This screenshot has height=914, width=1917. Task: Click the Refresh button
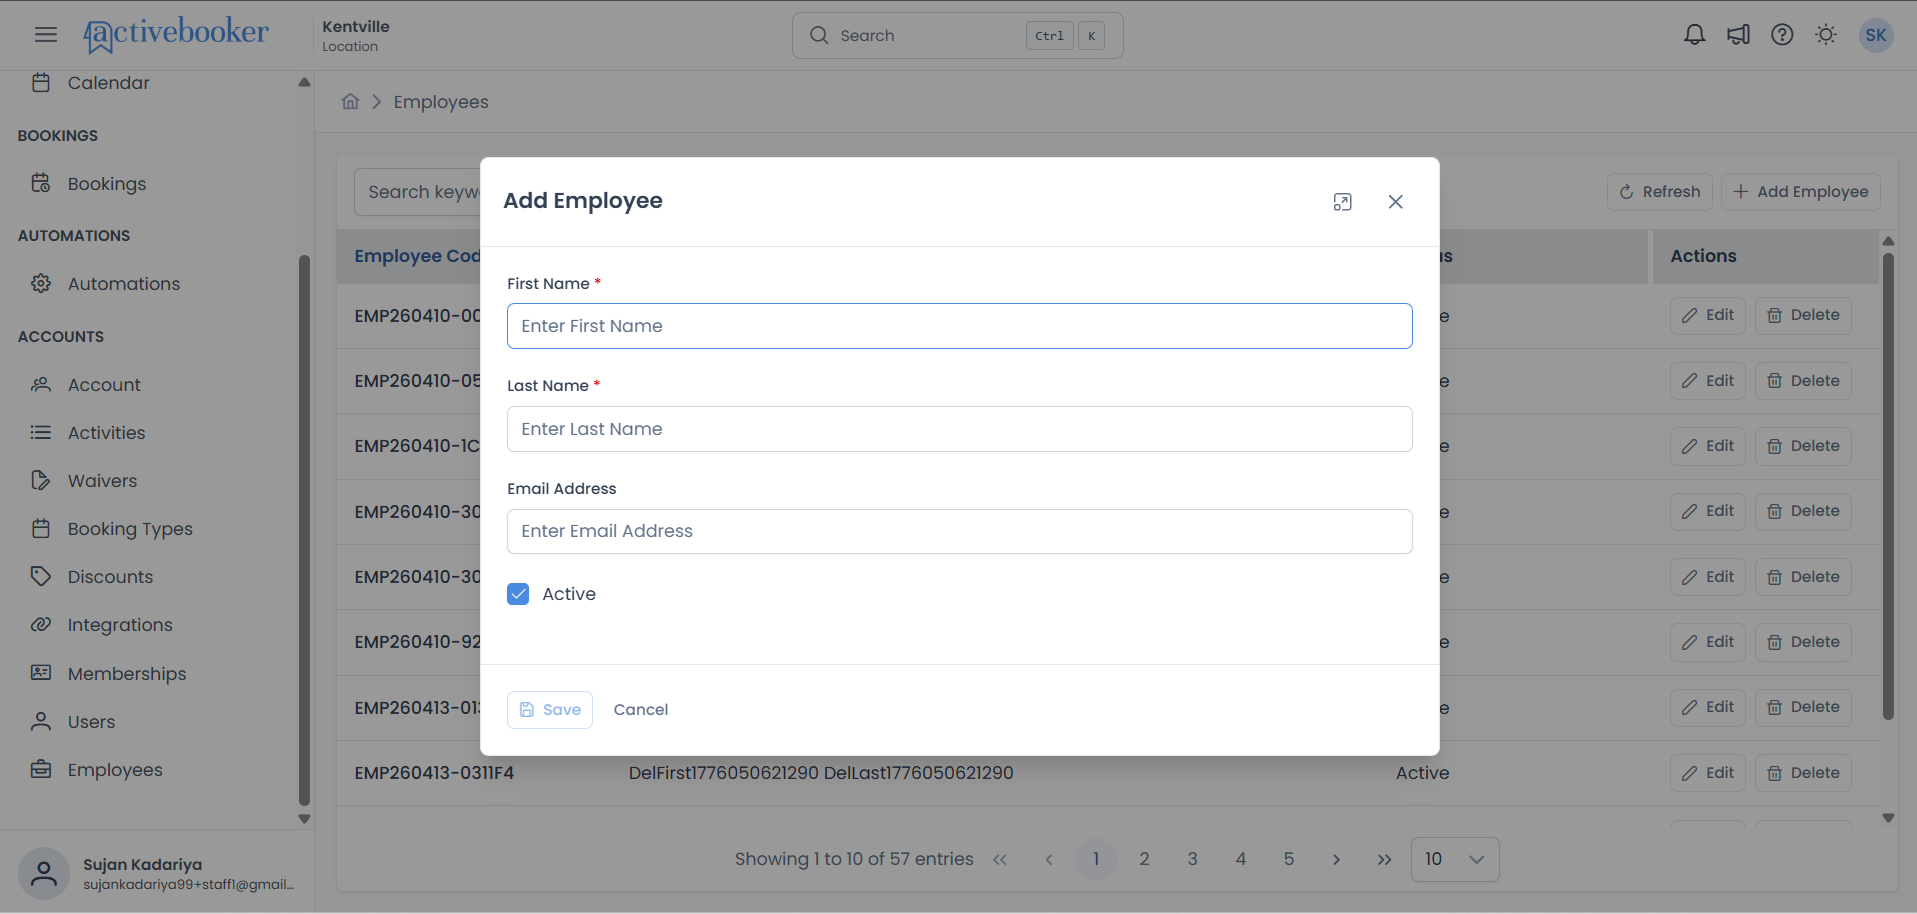(1660, 192)
